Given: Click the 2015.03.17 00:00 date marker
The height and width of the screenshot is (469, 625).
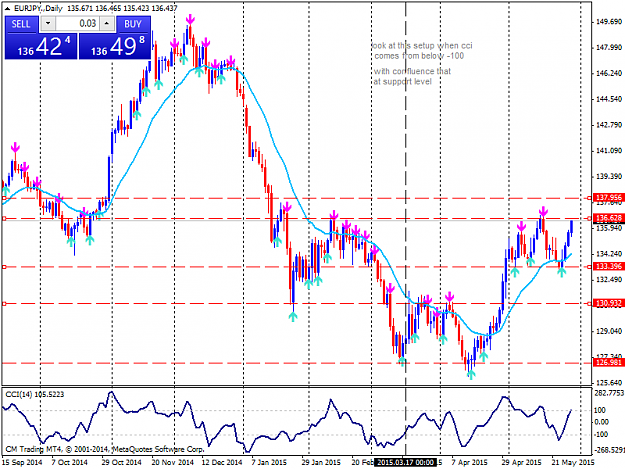Looking at the screenshot, I should tap(405, 462).
